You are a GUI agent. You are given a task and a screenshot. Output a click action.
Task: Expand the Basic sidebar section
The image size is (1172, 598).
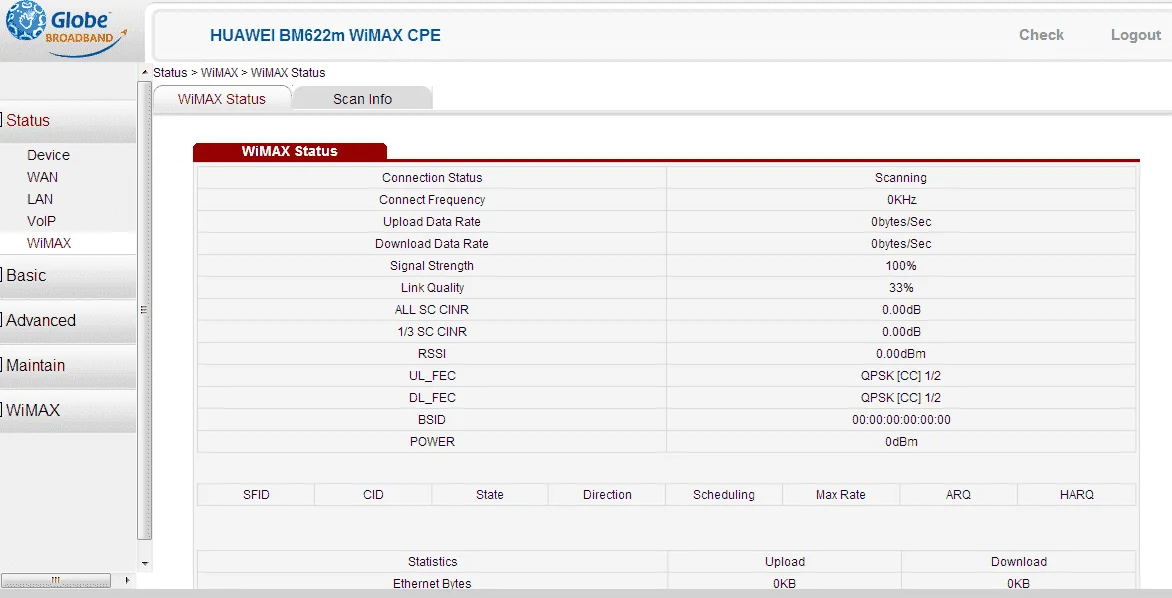68,276
